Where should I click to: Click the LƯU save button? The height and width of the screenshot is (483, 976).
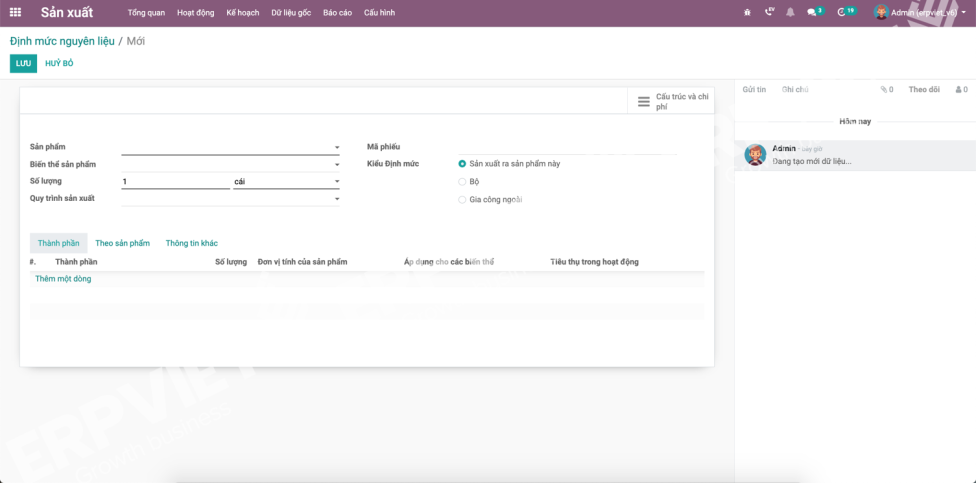point(23,63)
